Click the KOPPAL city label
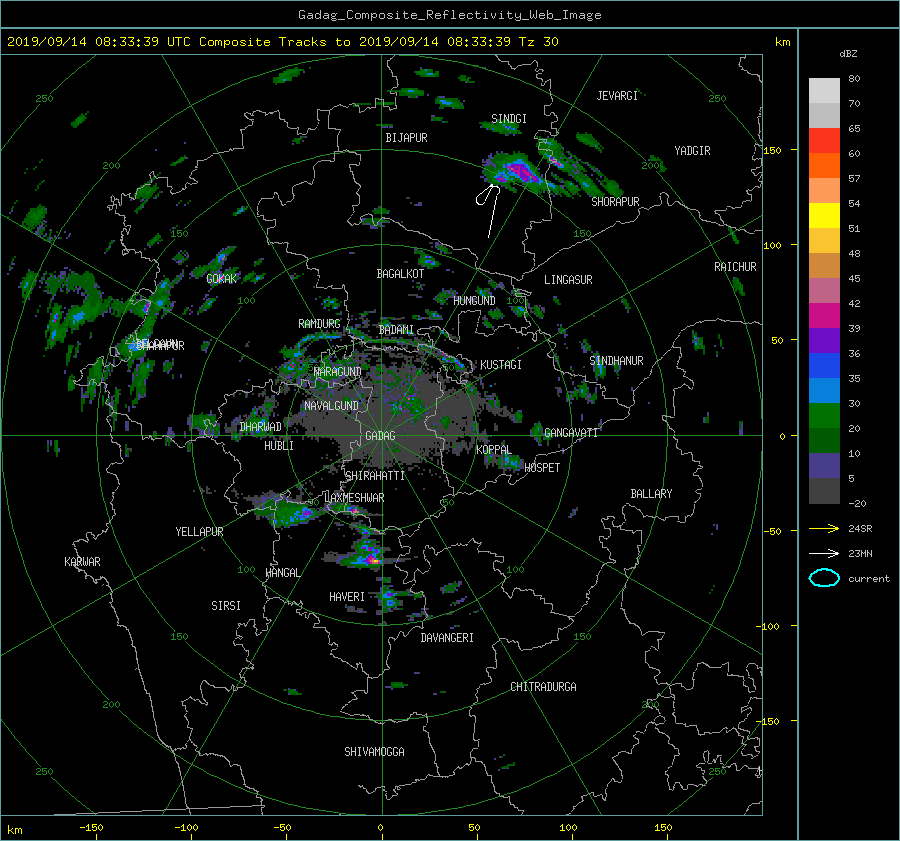 click(x=494, y=449)
